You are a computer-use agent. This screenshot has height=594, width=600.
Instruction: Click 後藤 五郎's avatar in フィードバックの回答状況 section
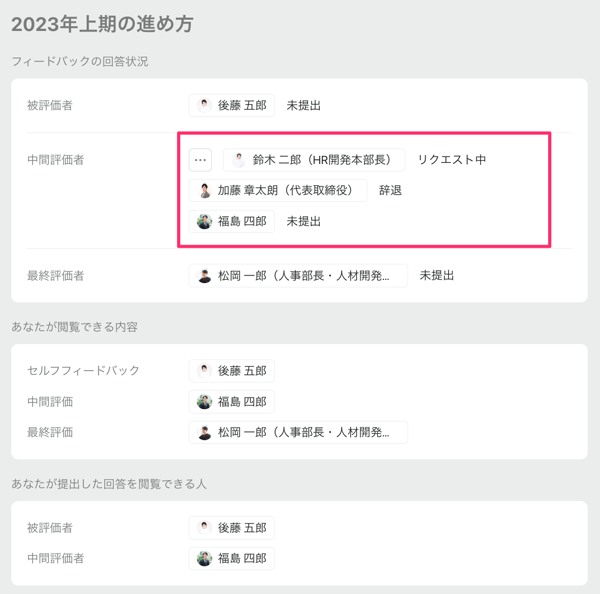point(204,105)
